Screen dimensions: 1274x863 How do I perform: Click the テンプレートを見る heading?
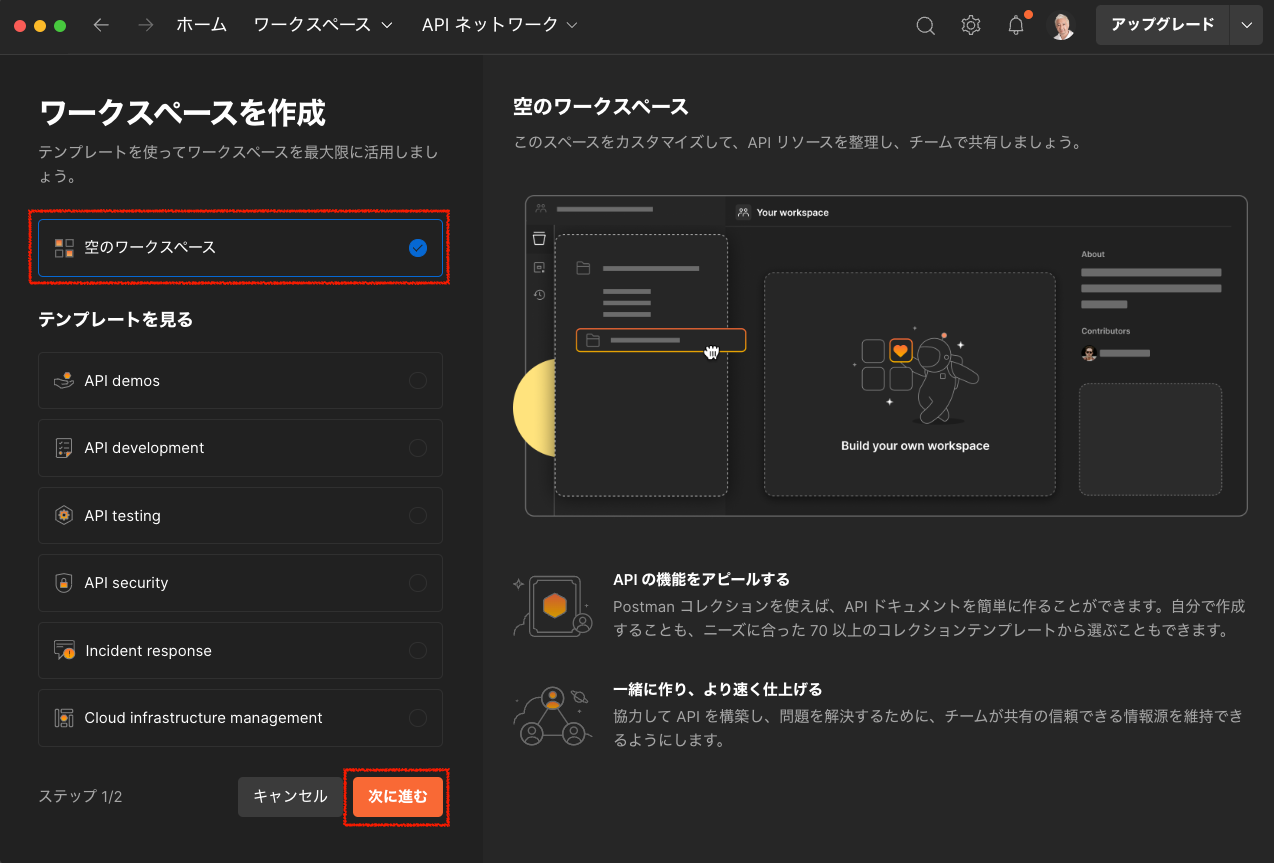tap(115, 320)
